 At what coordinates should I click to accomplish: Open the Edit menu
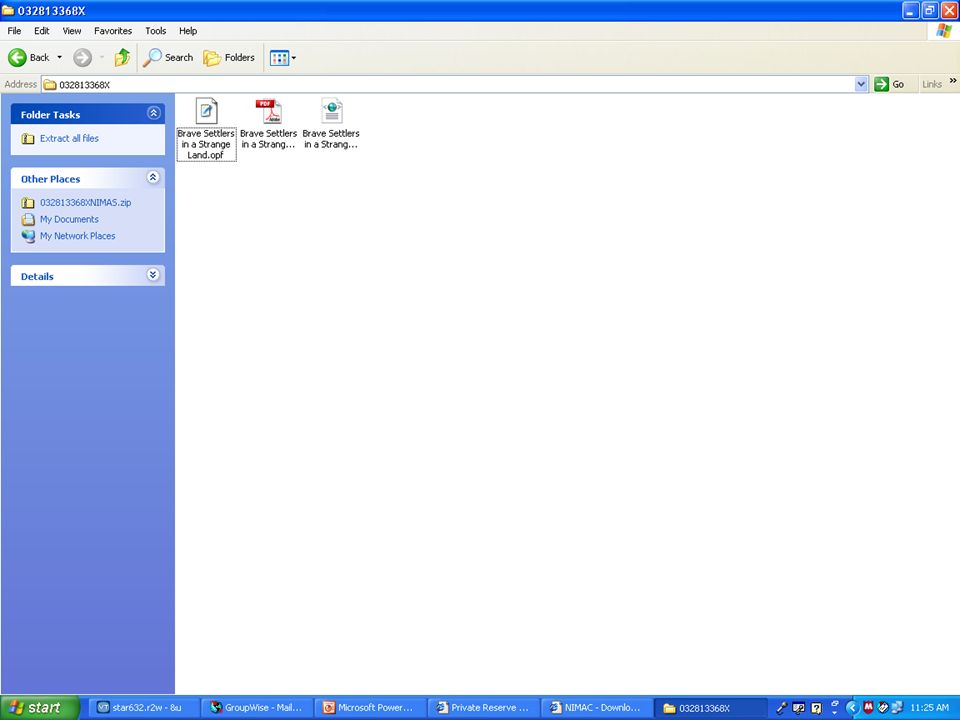42,31
